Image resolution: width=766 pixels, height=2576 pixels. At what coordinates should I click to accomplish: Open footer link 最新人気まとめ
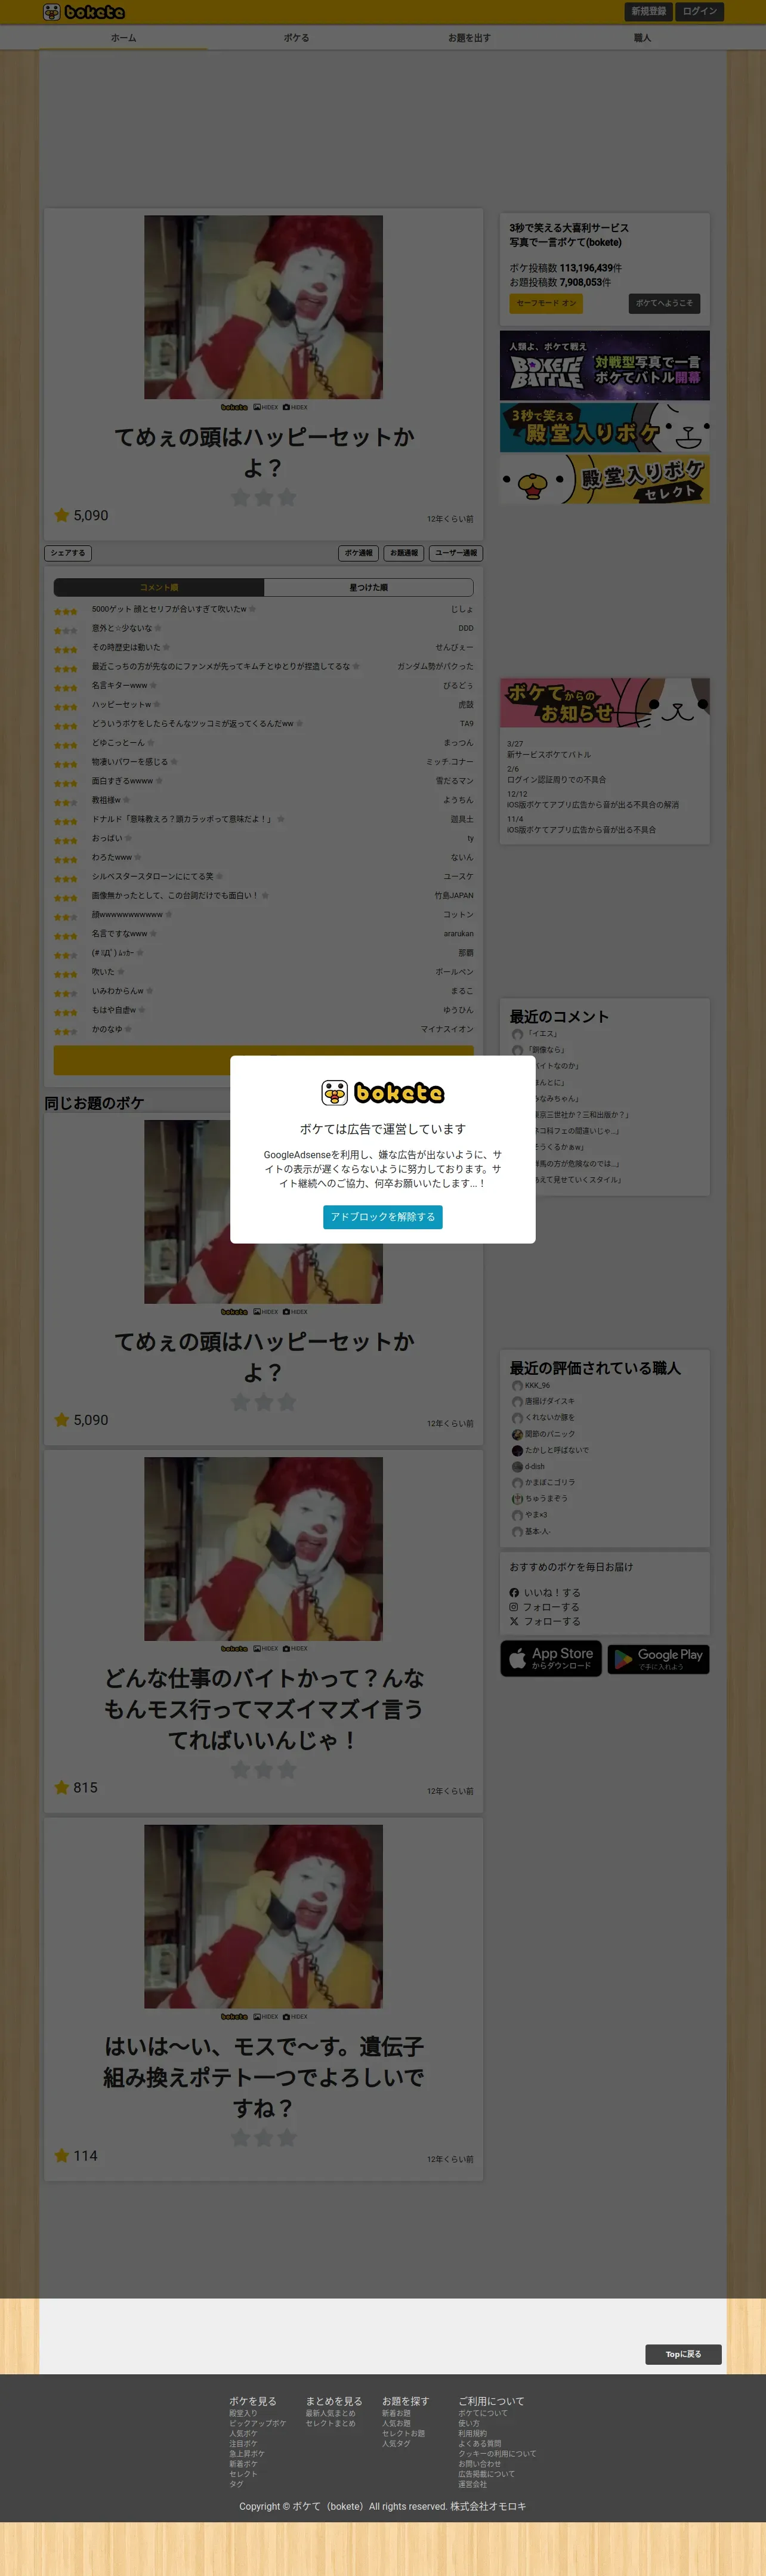pyautogui.click(x=330, y=2413)
